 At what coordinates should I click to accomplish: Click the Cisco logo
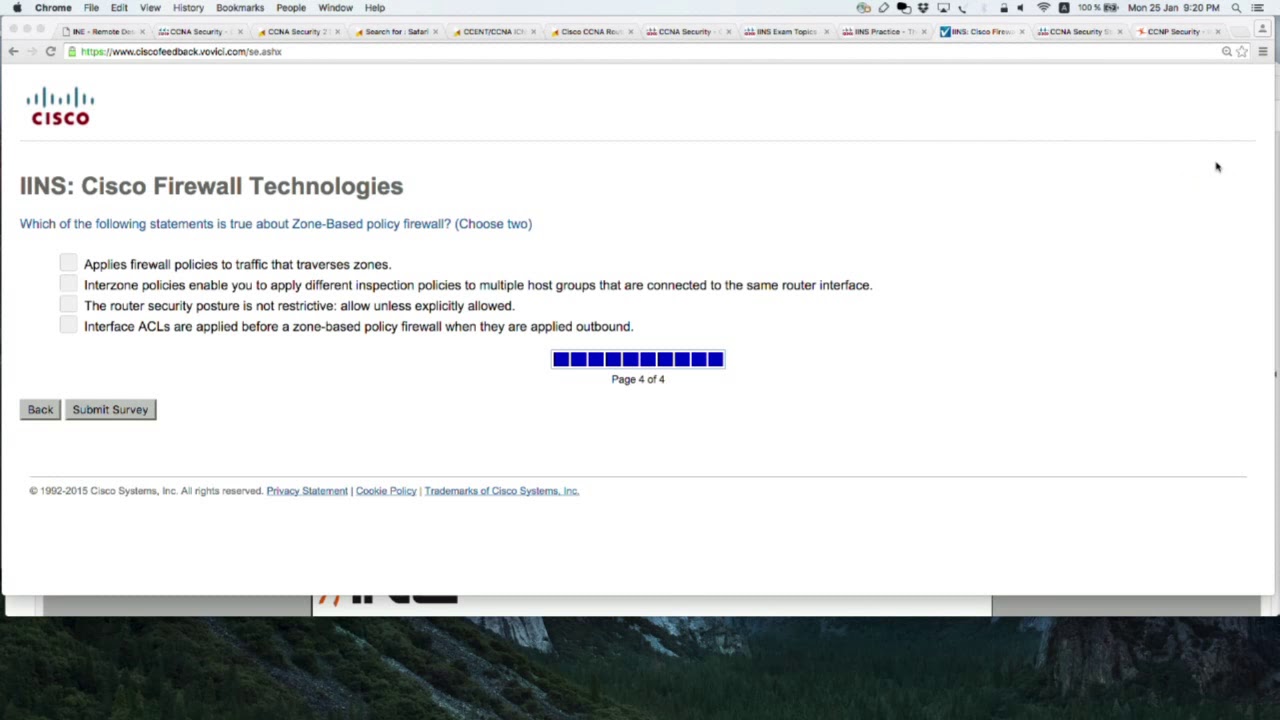(x=60, y=106)
